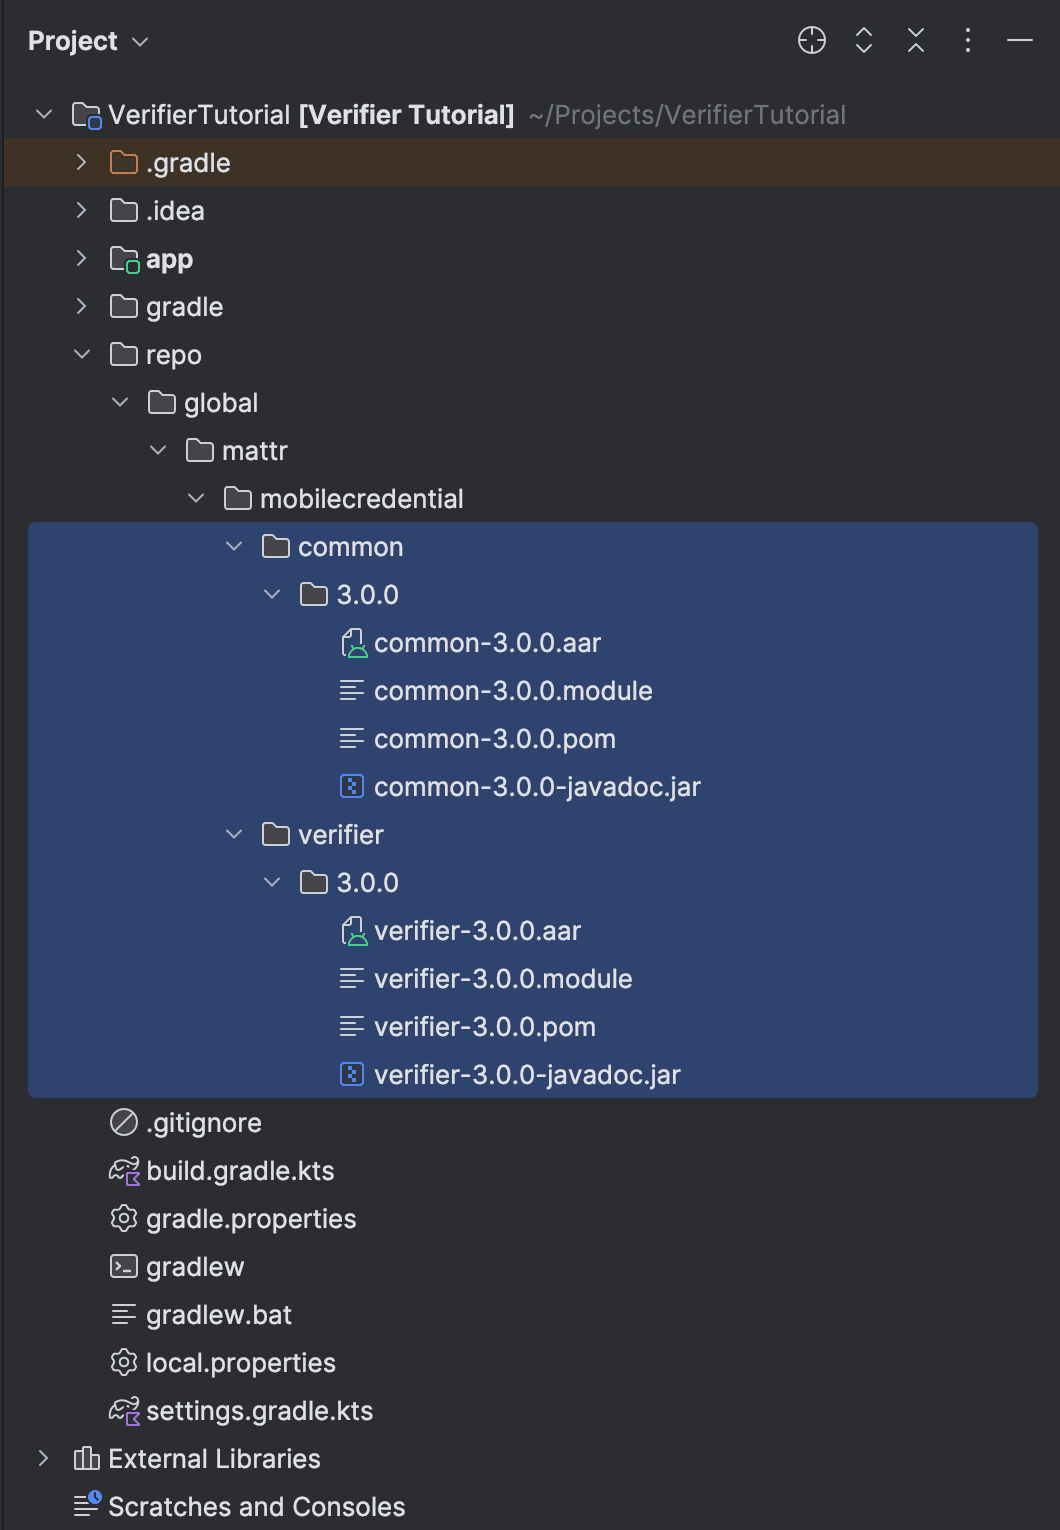Expand the .gradle folder
1060x1530 pixels.
pos(82,163)
